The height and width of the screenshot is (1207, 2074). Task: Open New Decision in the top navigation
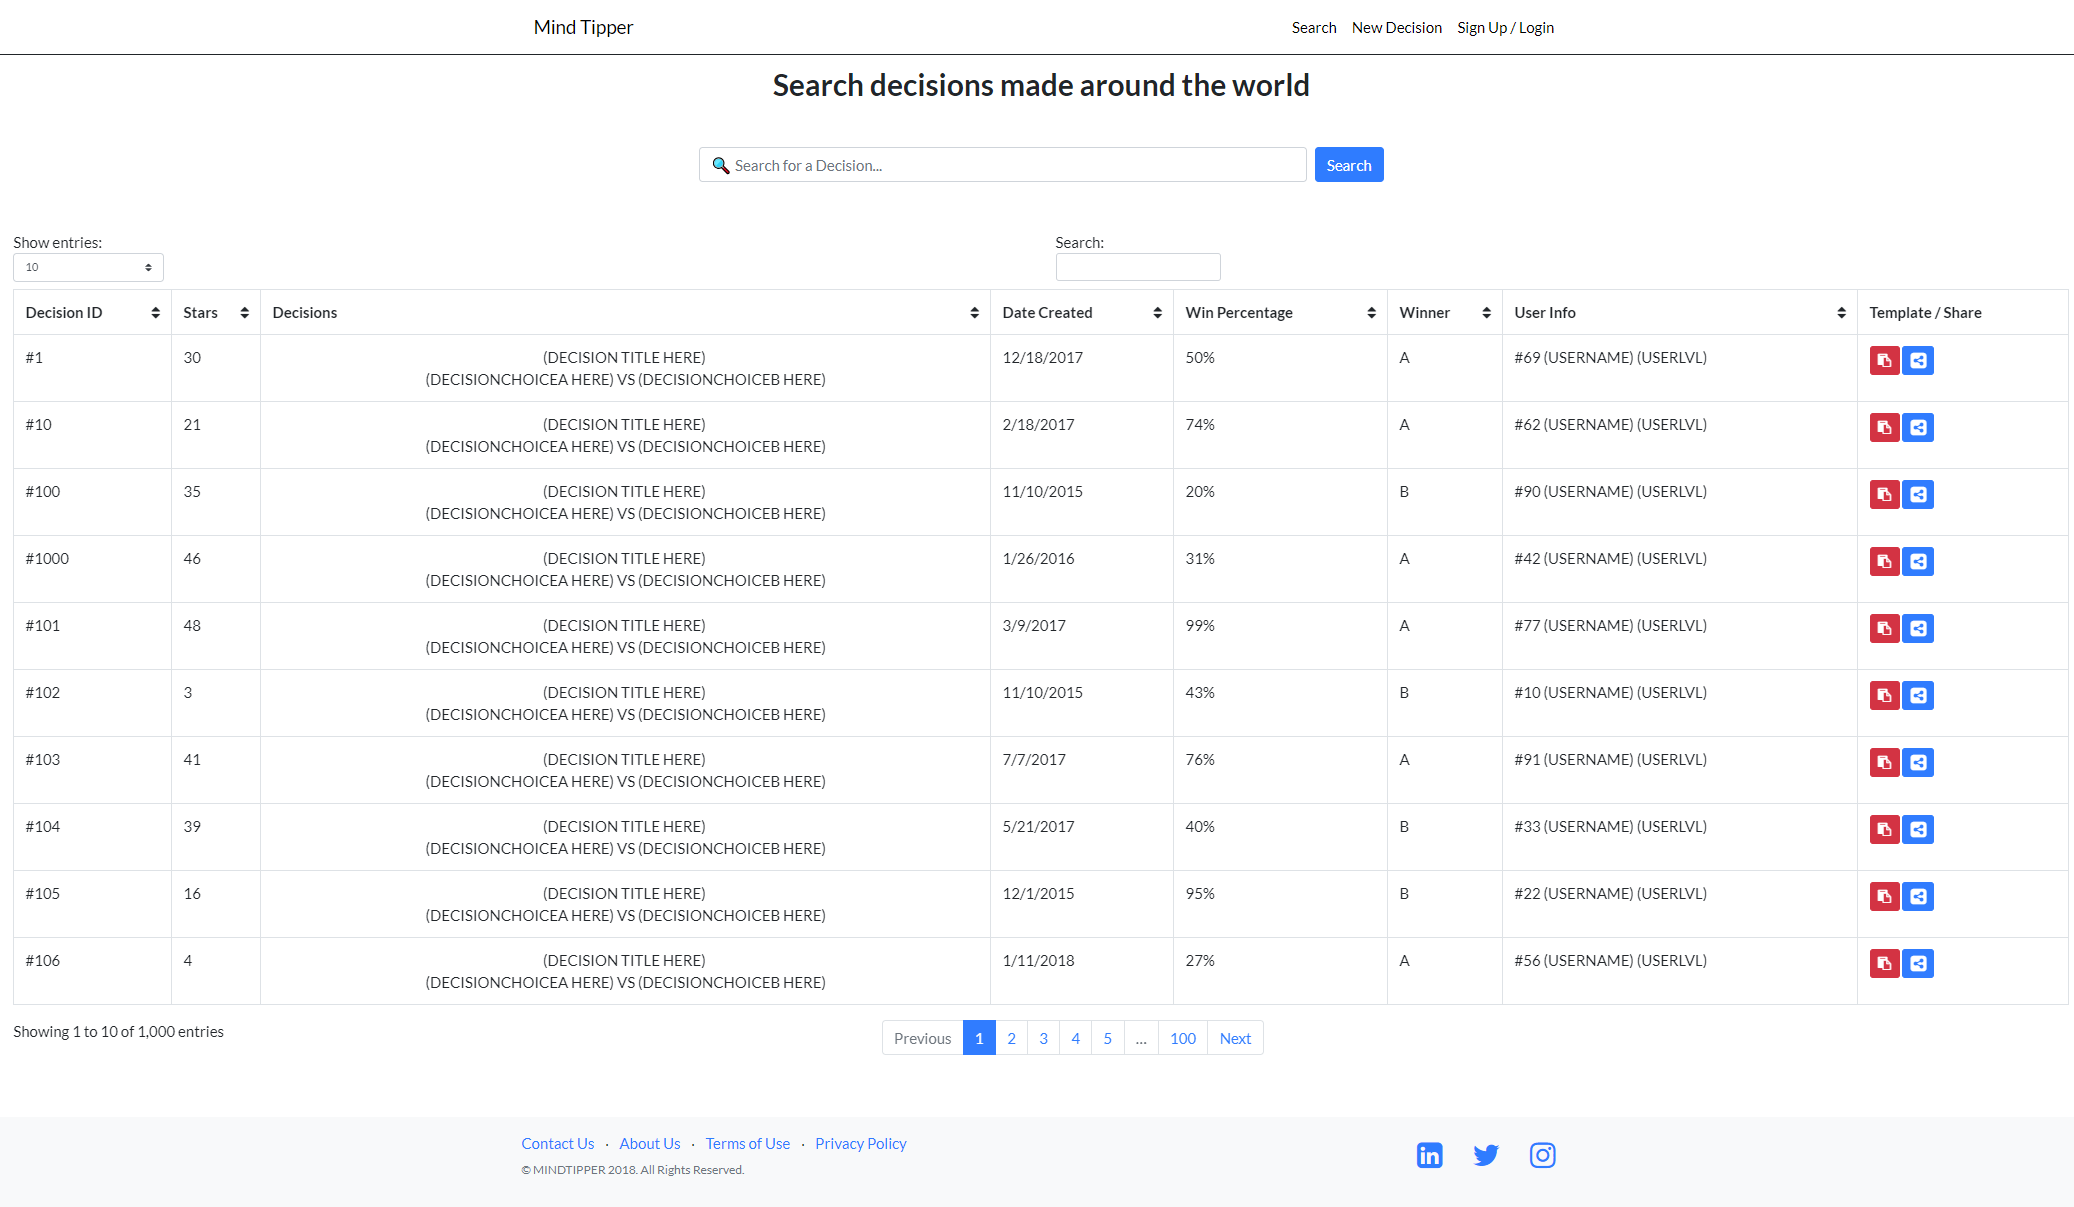click(1396, 28)
